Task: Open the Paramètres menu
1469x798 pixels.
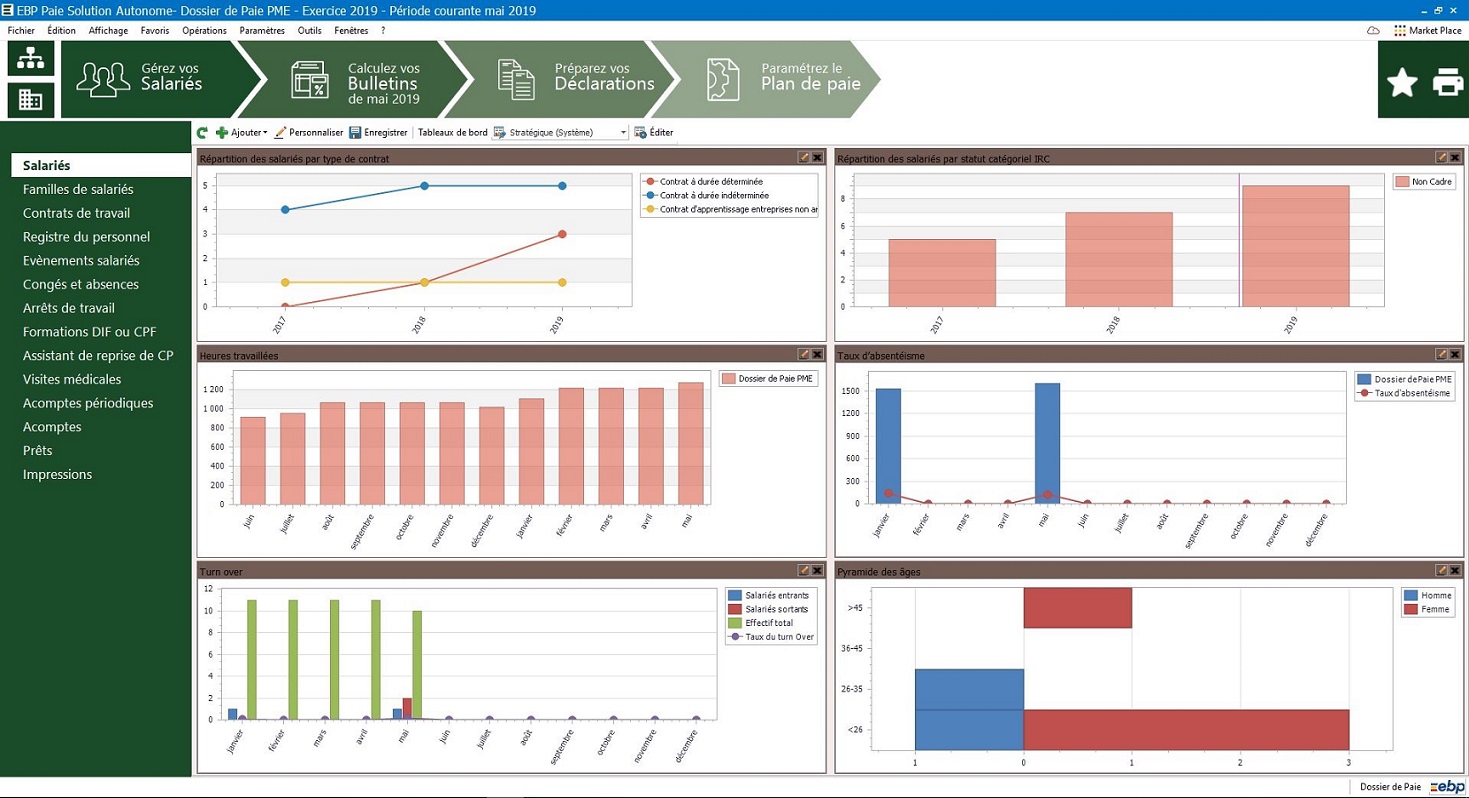Action: point(262,31)
